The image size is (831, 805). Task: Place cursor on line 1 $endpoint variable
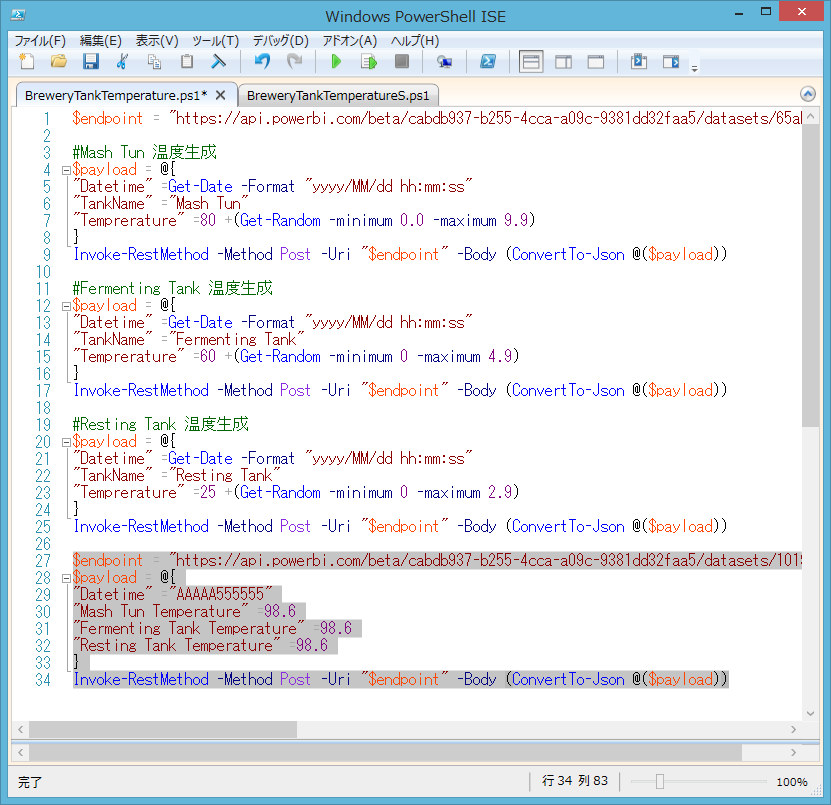click(x=108, y=118)
